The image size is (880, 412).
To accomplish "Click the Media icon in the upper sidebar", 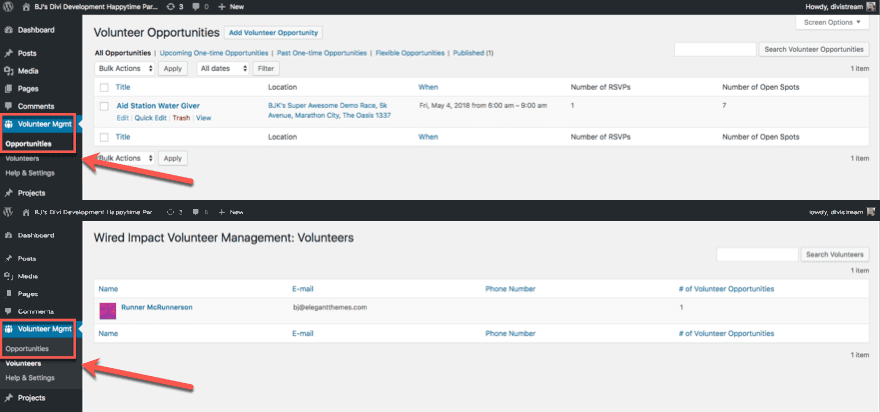I will (x=9, y=71).
